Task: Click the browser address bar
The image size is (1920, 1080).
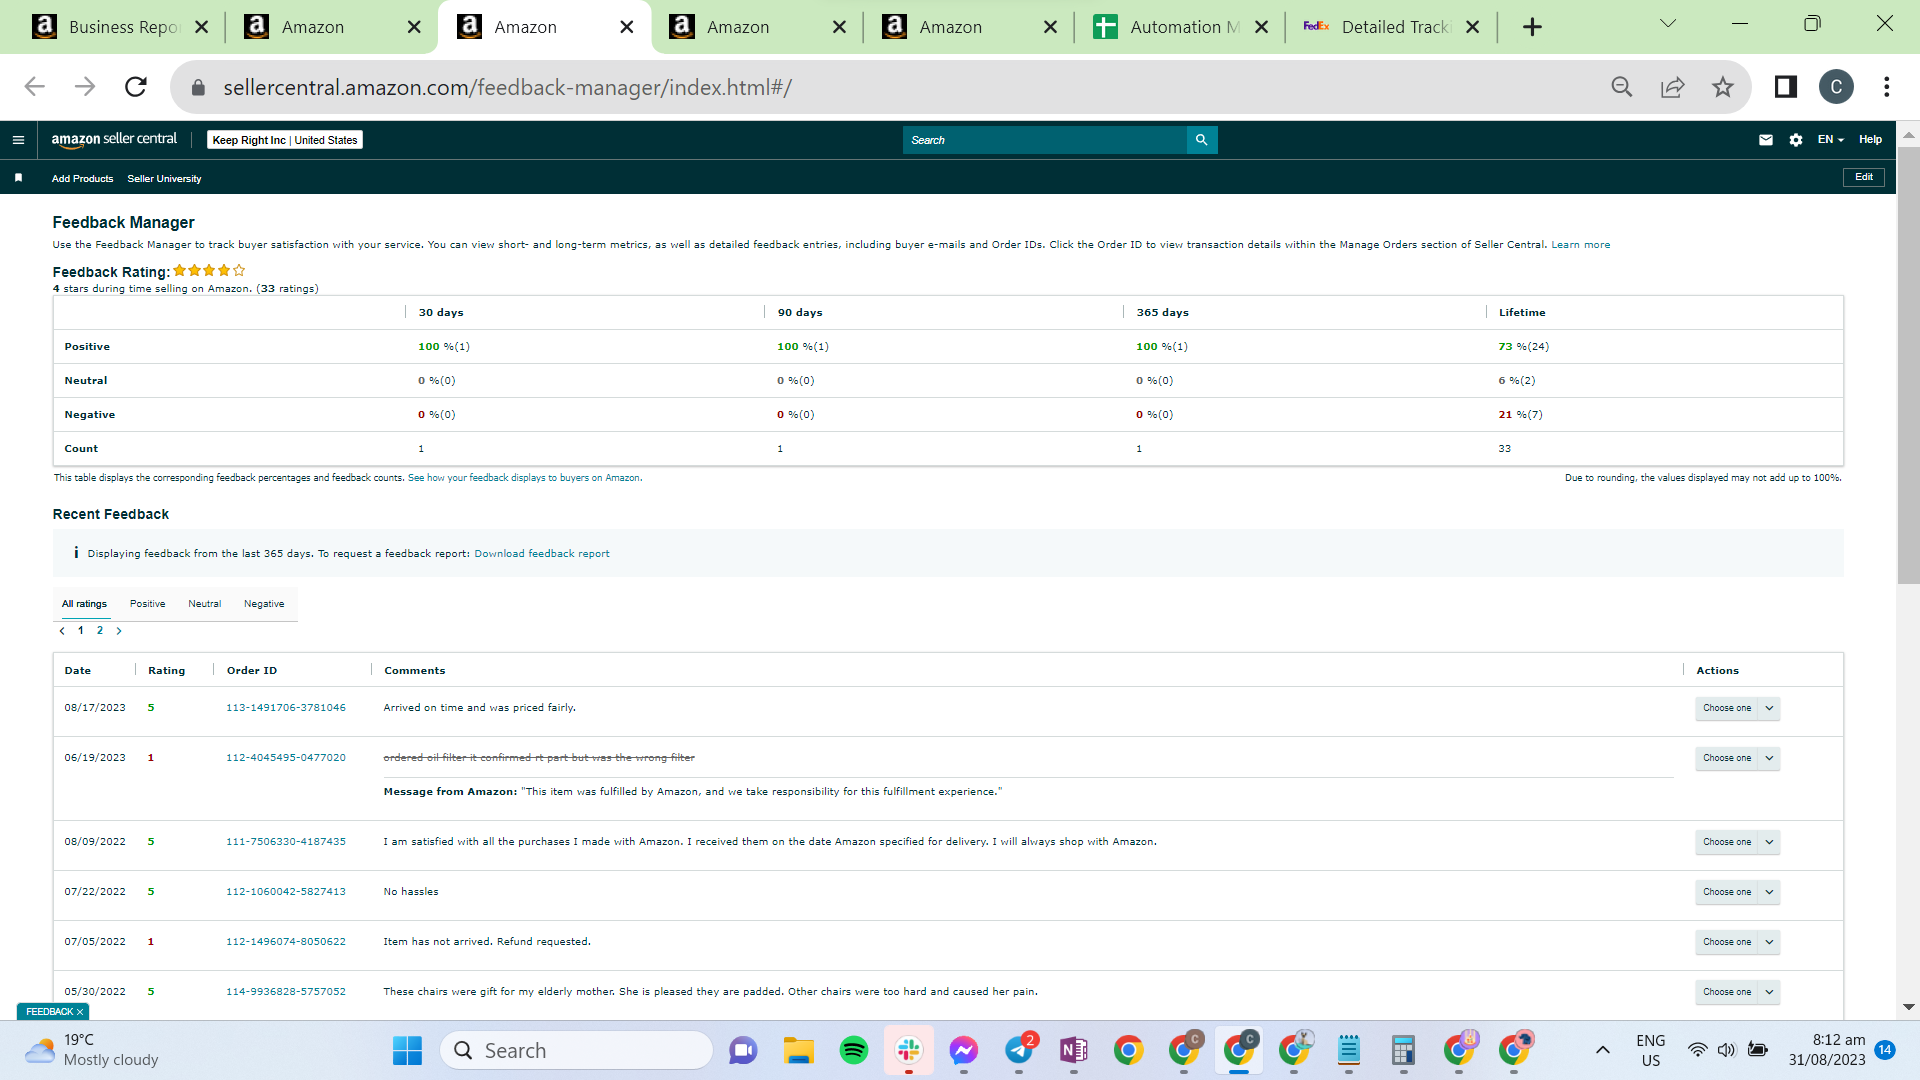Action: coord(900,87)
